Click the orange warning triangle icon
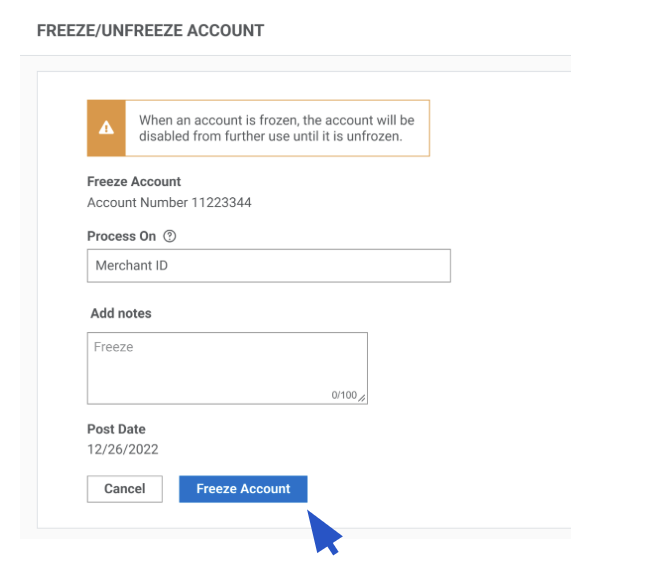 (106, 128)
